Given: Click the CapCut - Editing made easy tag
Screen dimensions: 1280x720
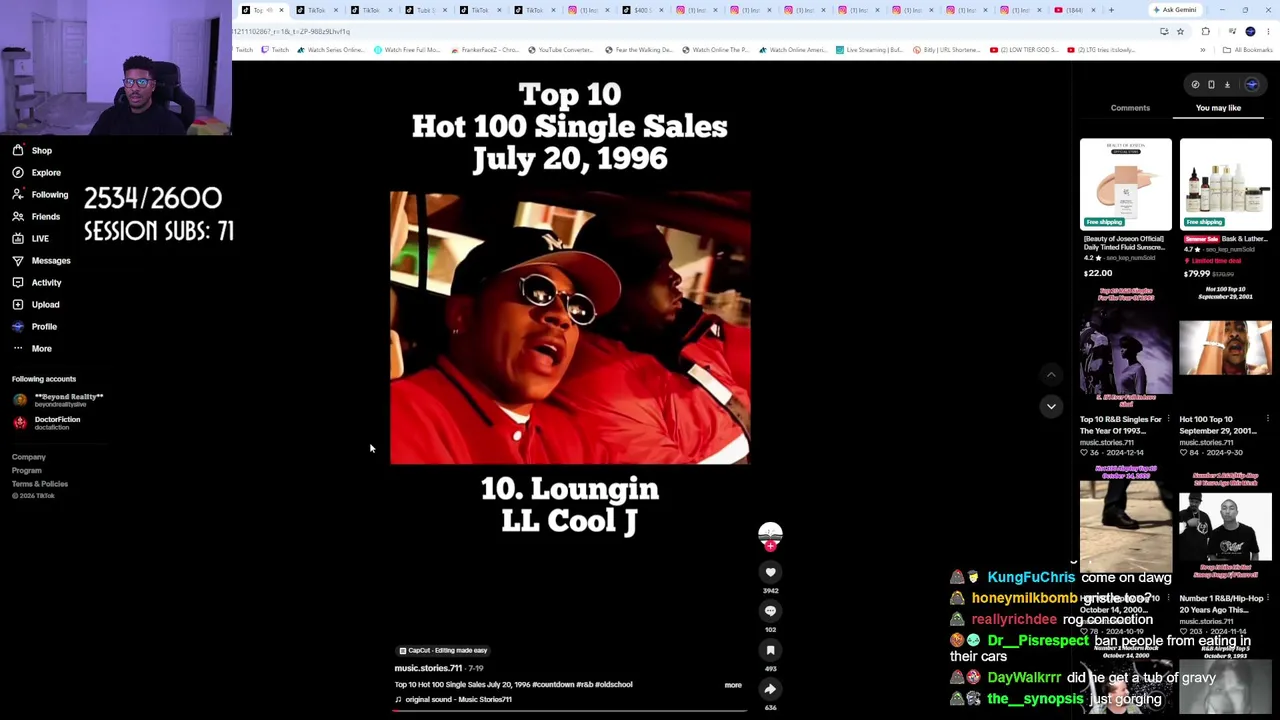Looking at the screenshot, I should point(443,650).
